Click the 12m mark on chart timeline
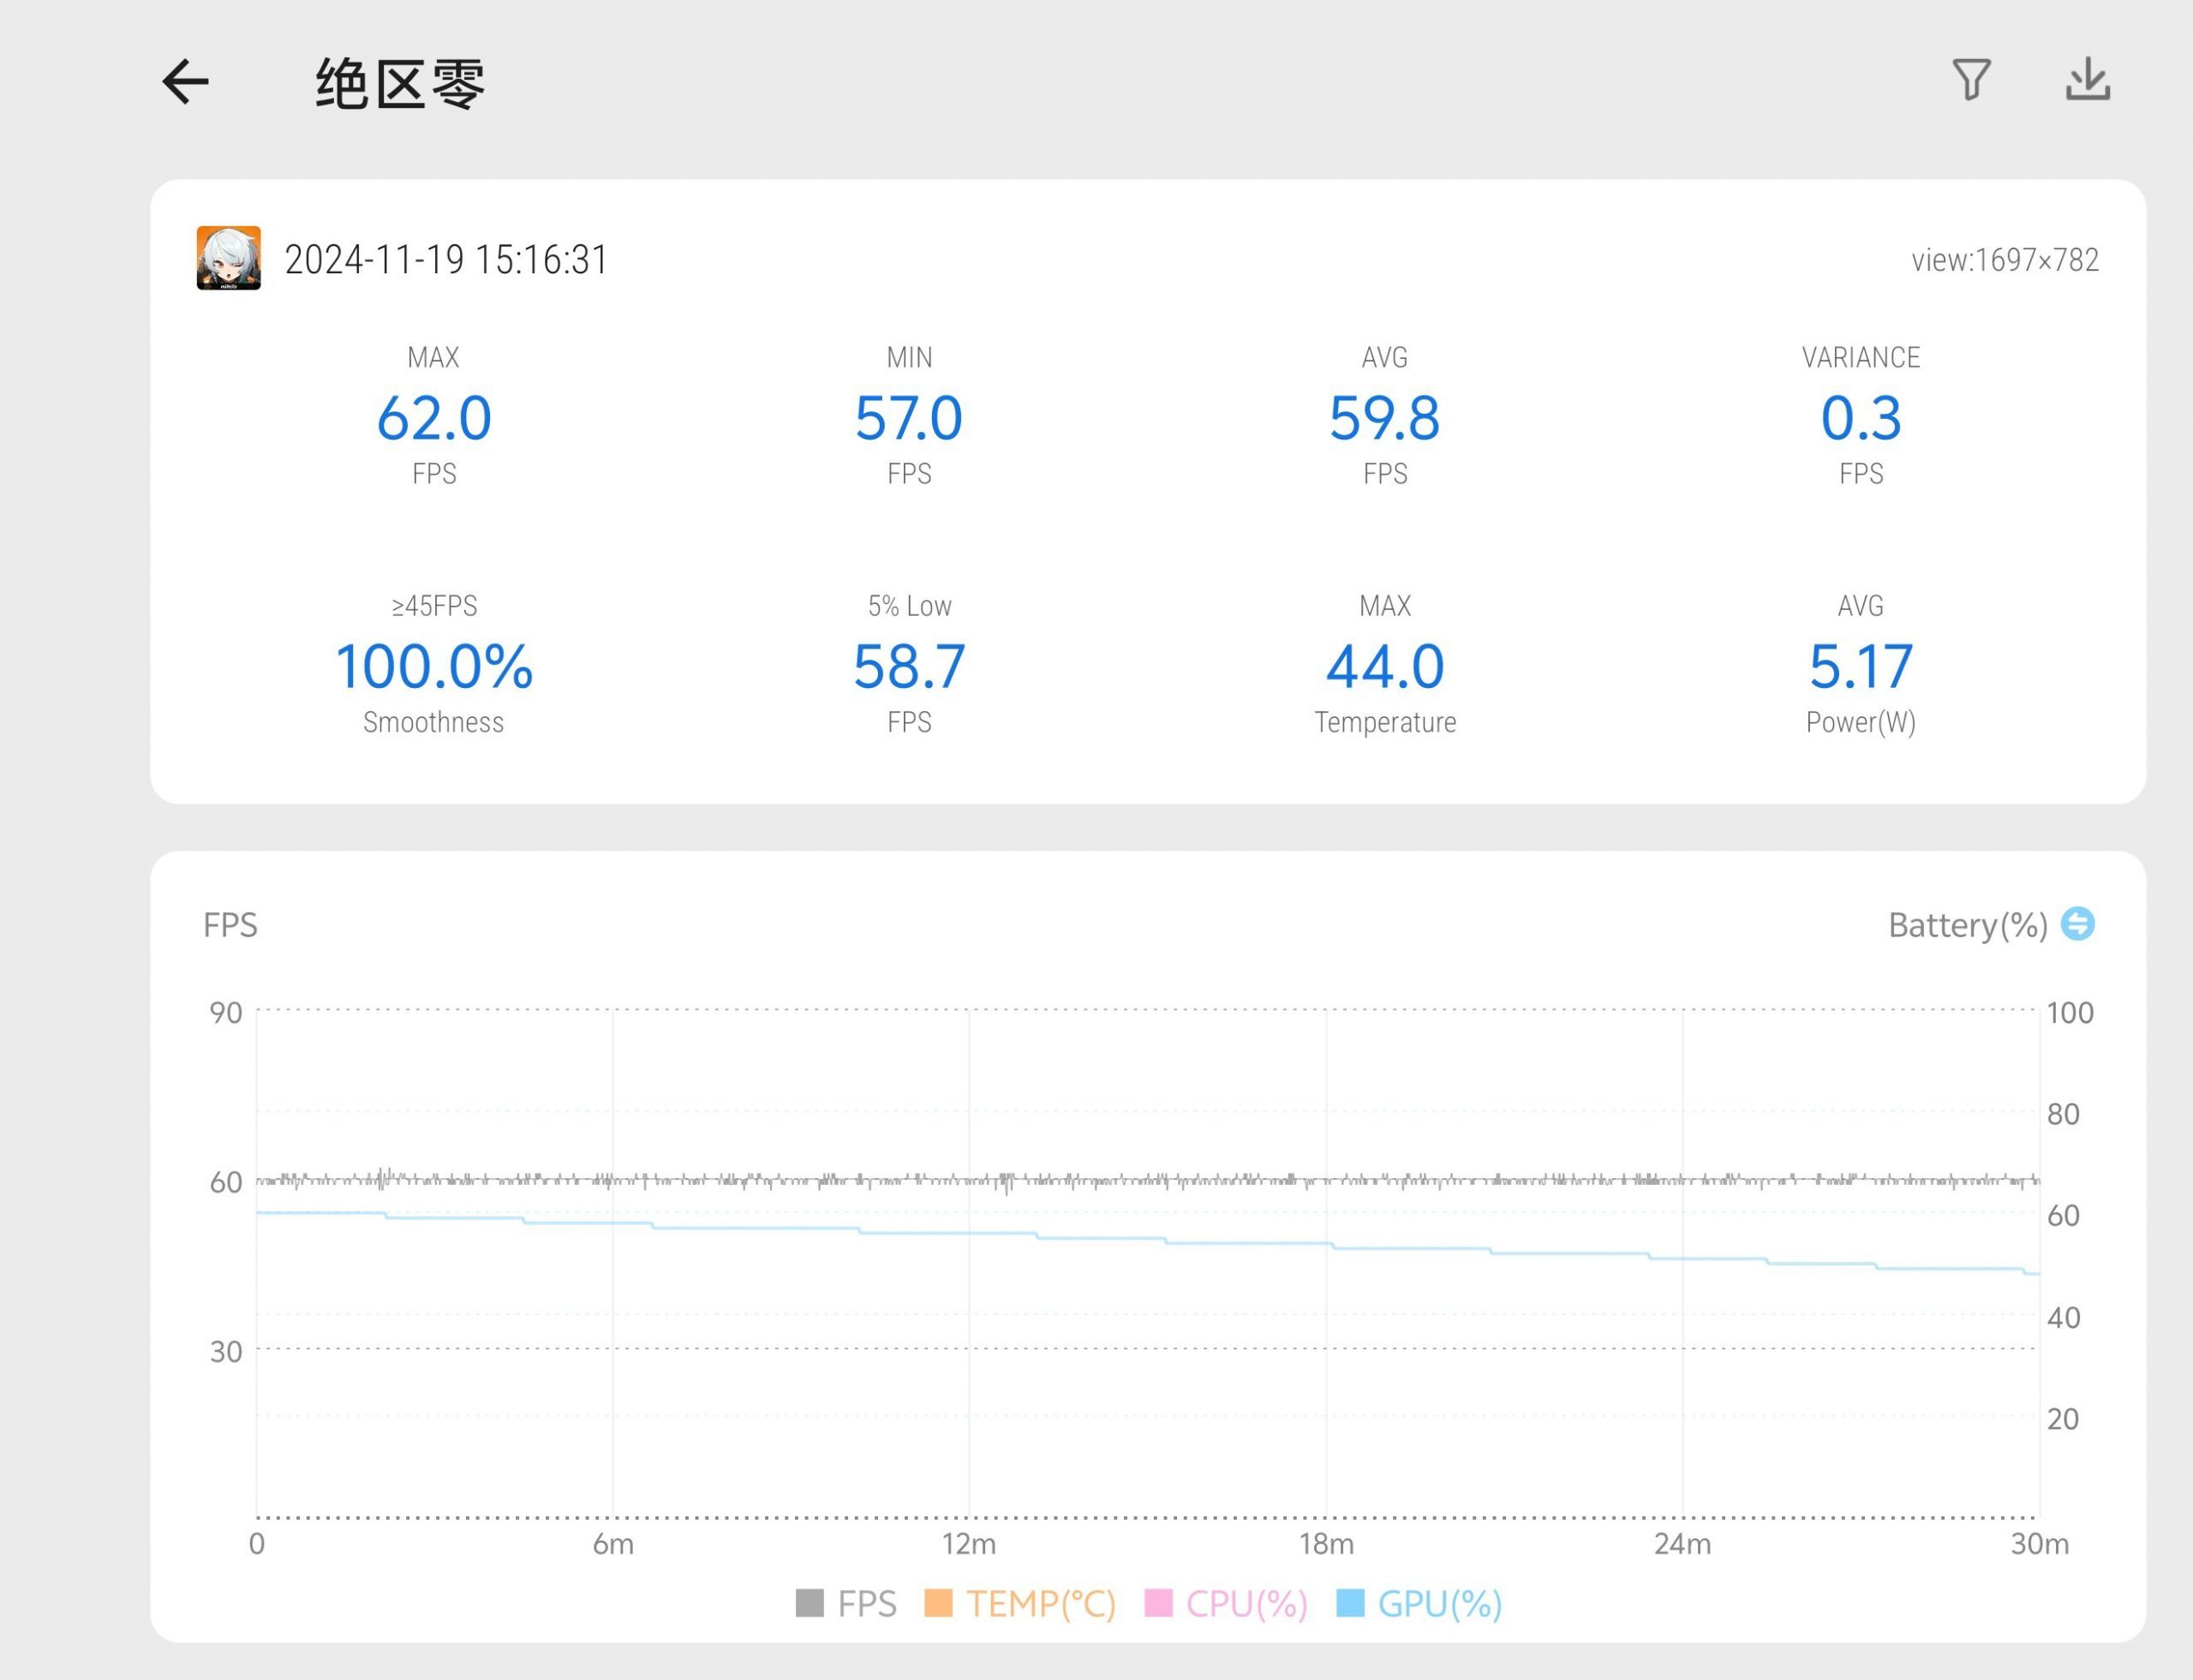This screenshot has height=1680, width=2193. pos(968,1544)
